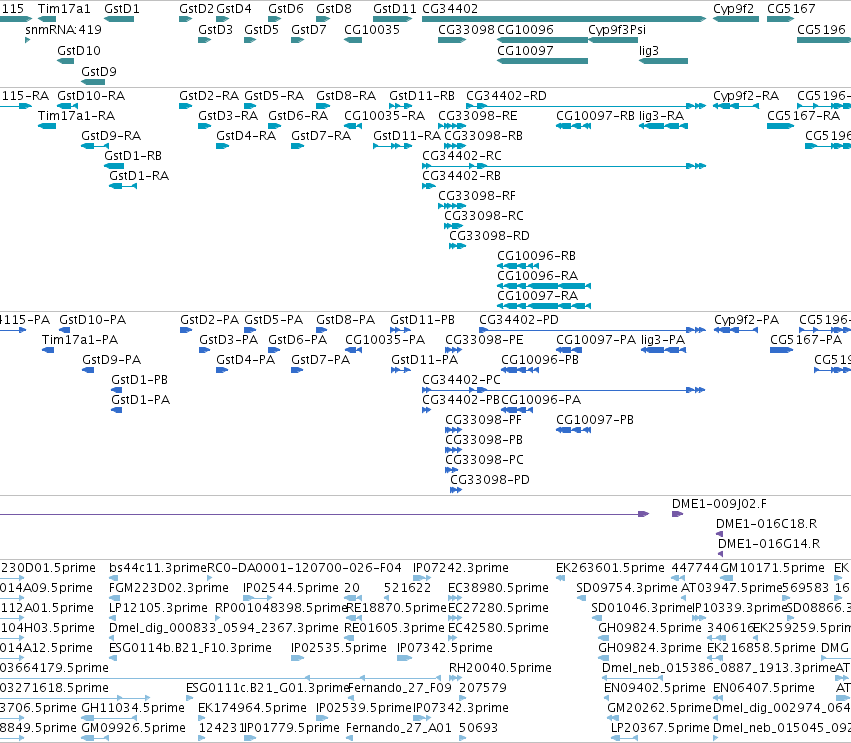Image resolution: width=851 pixels, height=743 pixels.
Task: Select transcript CG33098-RF
Action: [477, 195]
